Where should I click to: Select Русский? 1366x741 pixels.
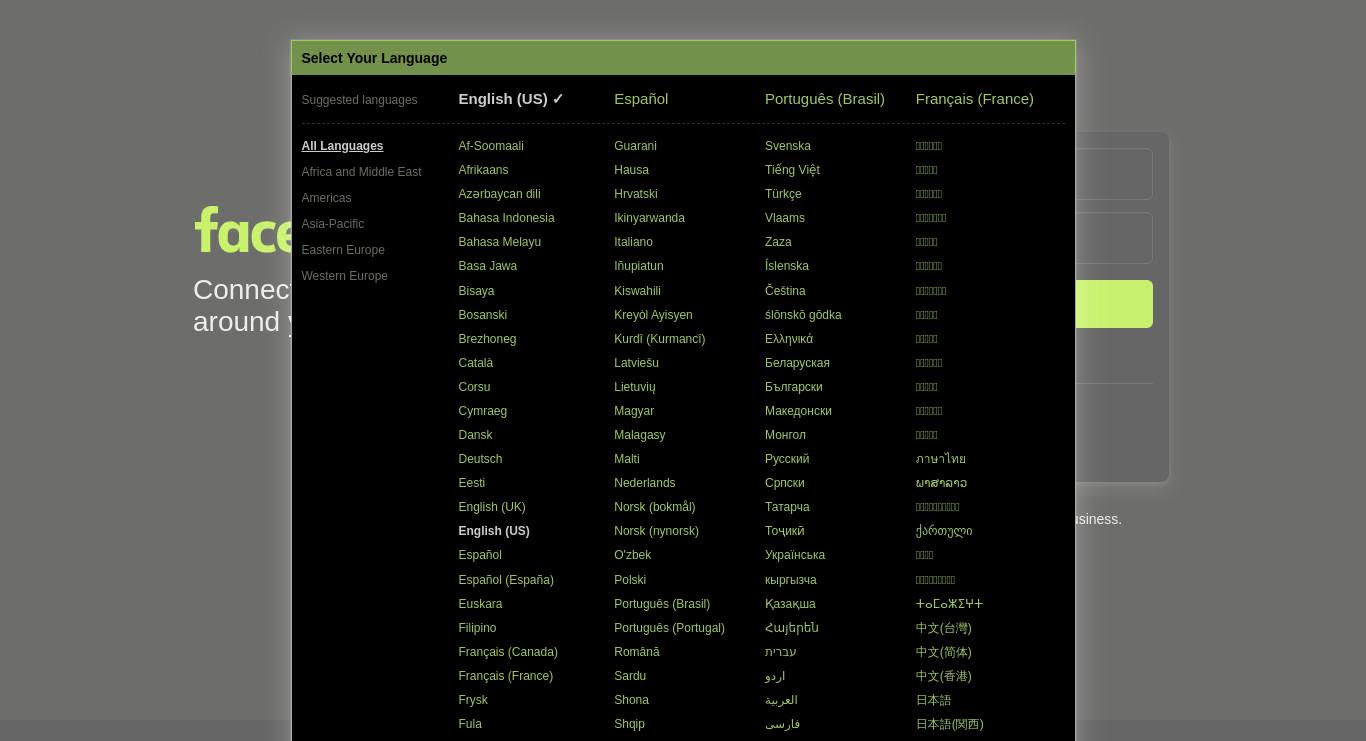click(x=787, y=459)
